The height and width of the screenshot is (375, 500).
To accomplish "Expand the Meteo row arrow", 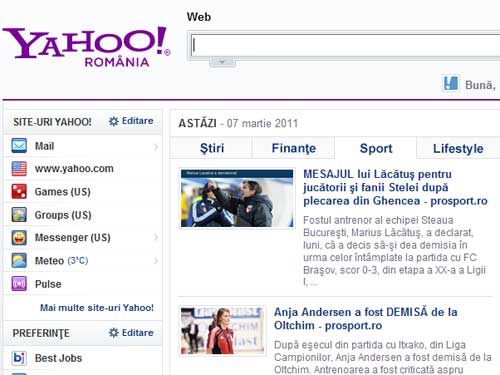I will click(x=156, y=261).
